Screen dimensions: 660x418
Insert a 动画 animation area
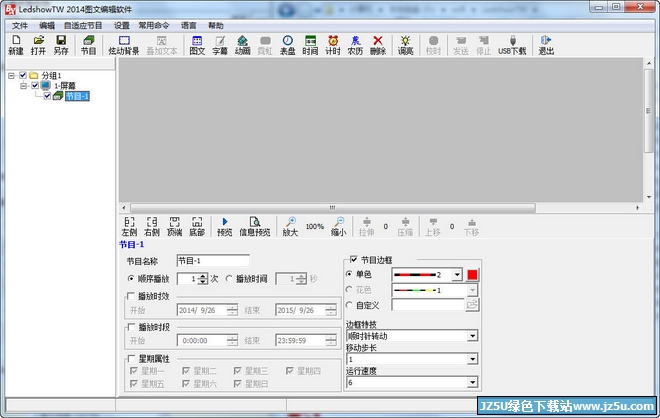[x=242, y=45]
